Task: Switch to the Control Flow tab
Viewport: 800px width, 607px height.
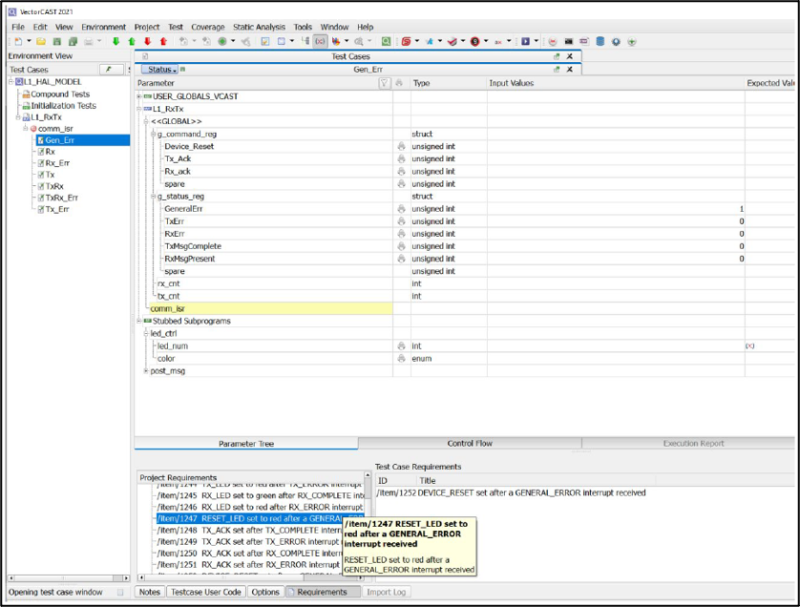Action: [x=469, y=443]
